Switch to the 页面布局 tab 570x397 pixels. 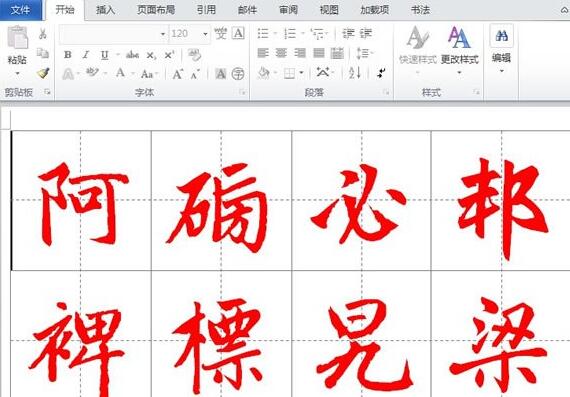pos(156,10)
